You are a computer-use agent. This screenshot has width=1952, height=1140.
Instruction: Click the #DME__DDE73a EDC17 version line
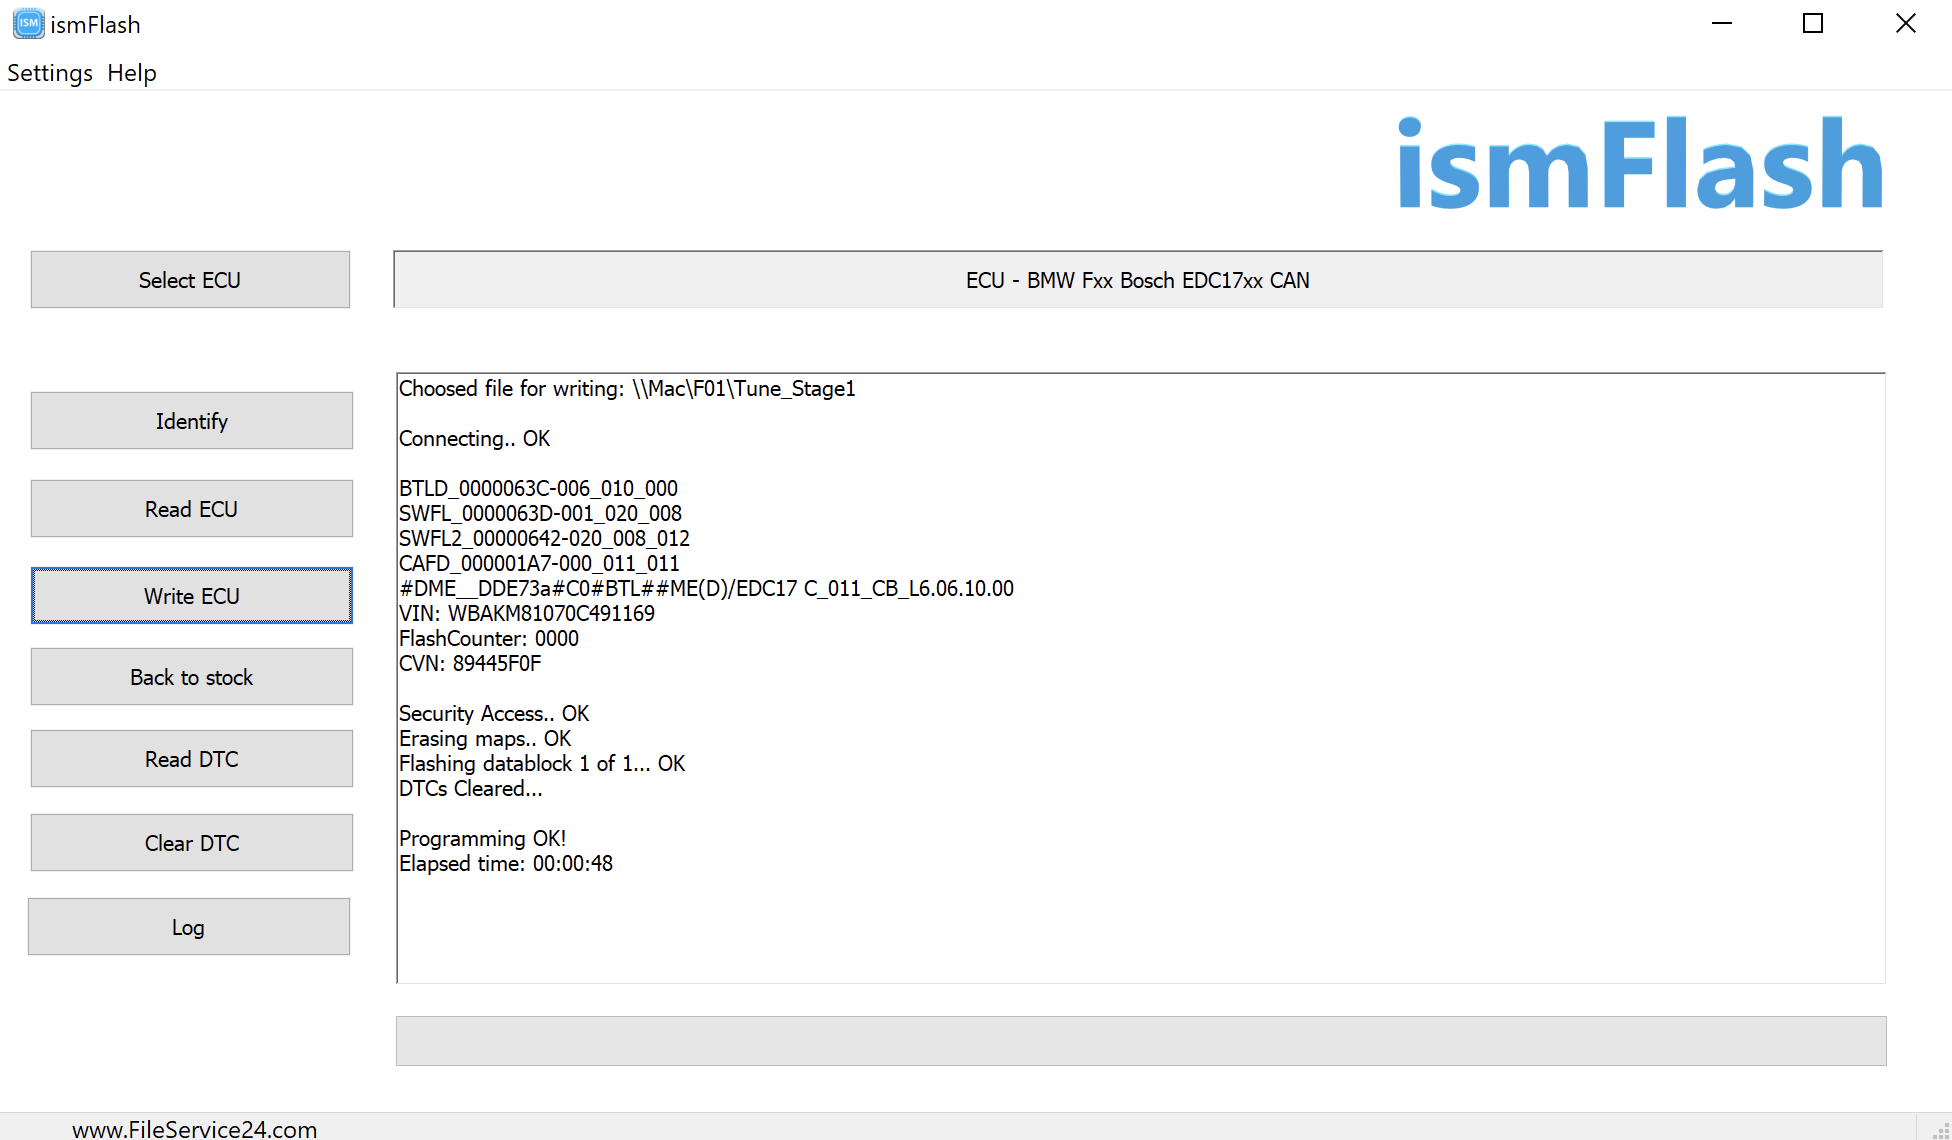coord(706,589)
